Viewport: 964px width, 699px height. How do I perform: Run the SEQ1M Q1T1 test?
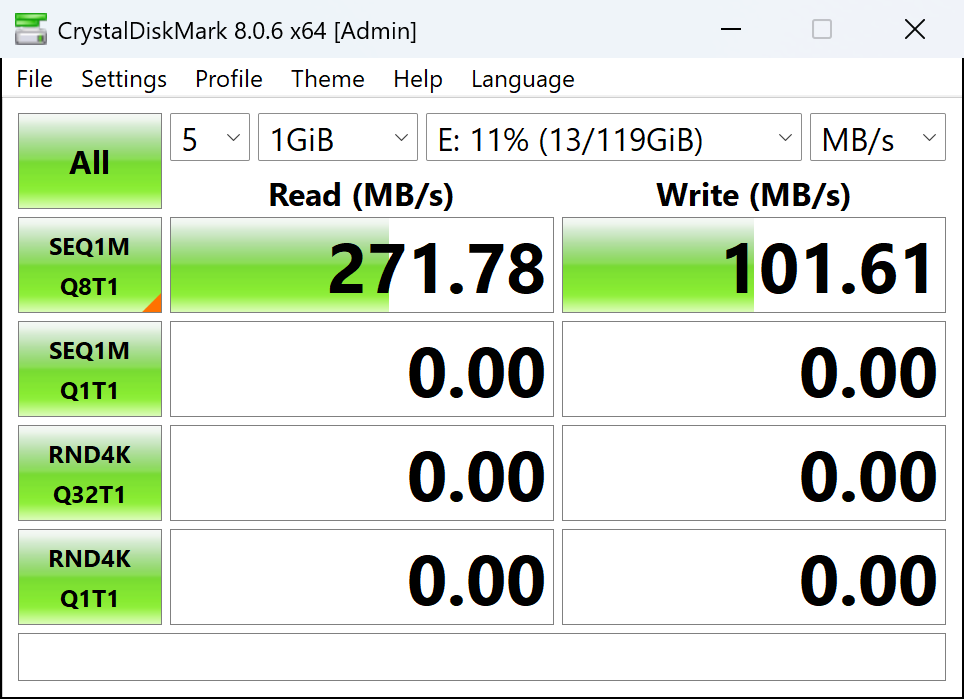(x=90, y=369)
